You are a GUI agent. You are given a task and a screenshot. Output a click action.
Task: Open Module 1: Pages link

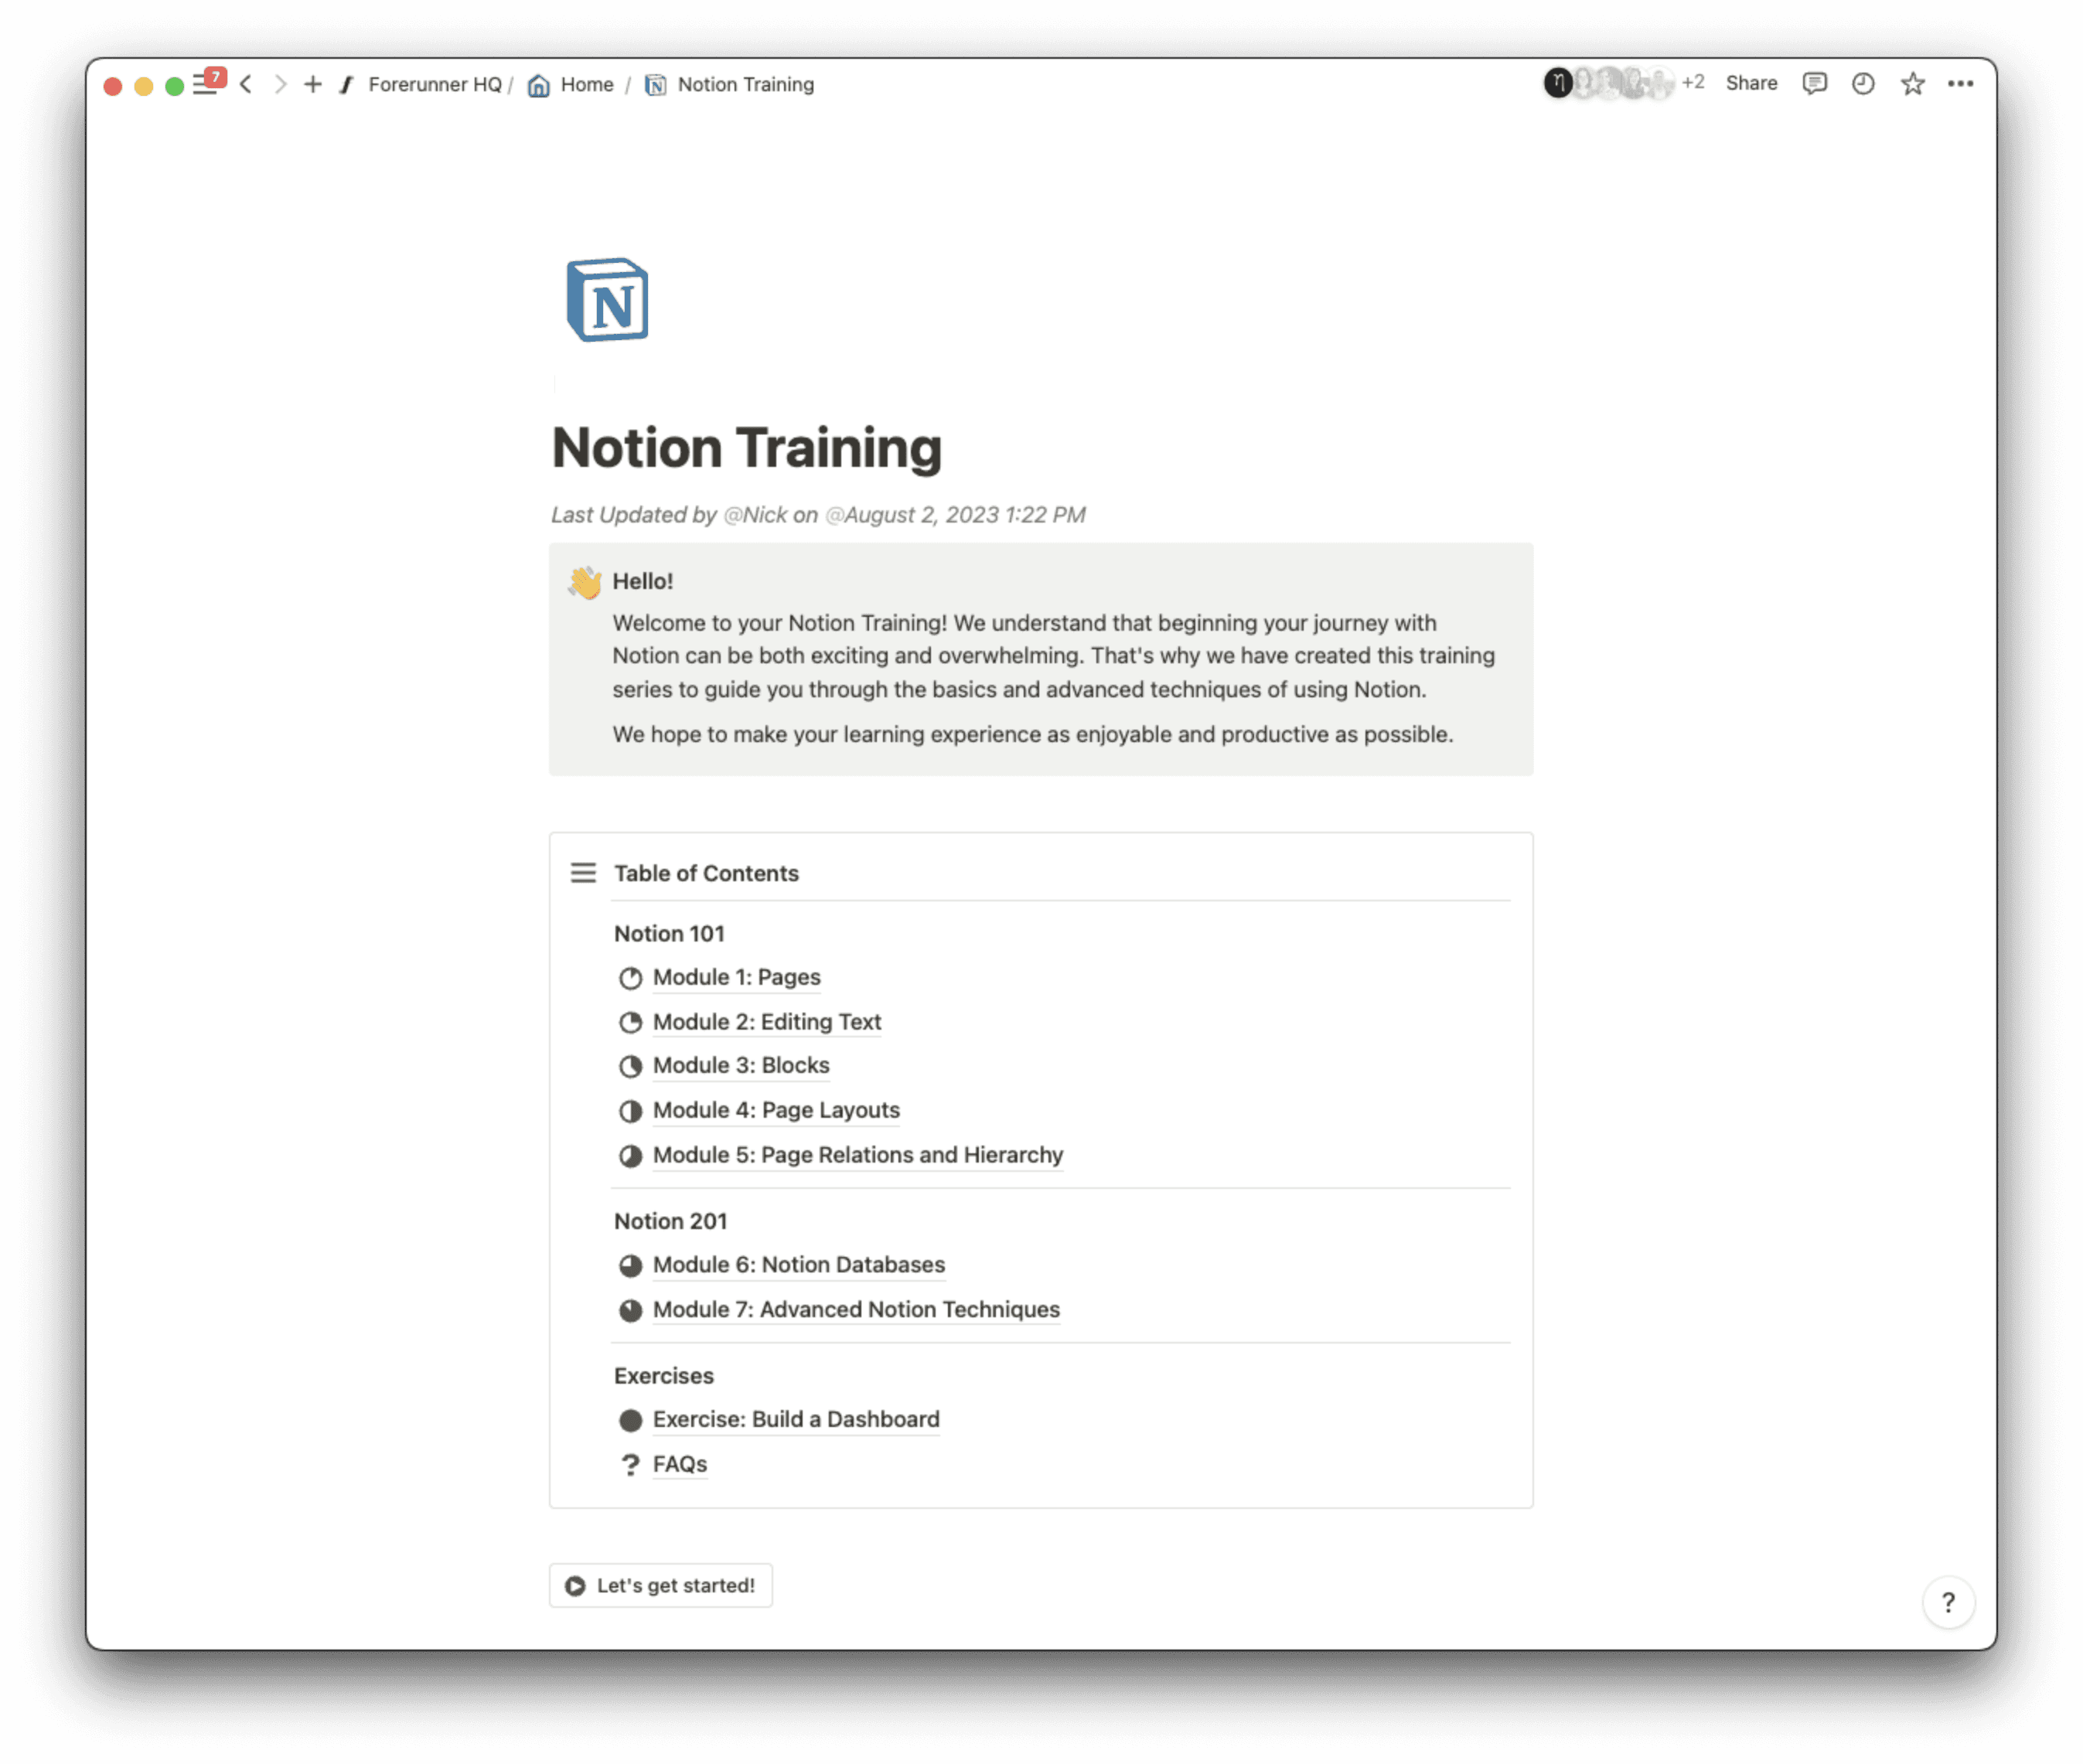coord(736,977)
